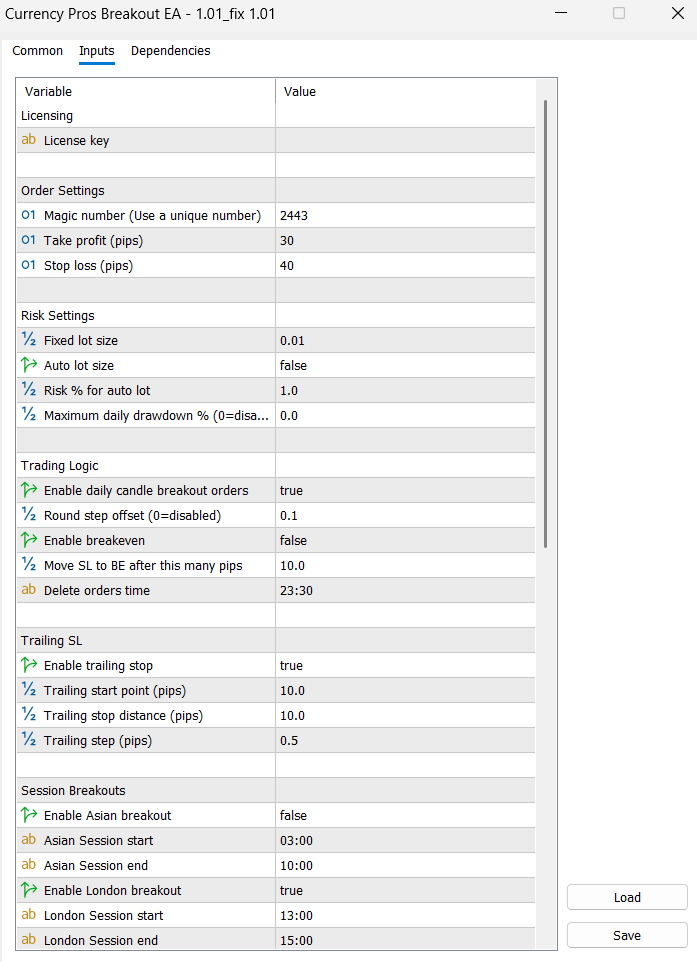
Task: Click integer icon next to Magic number
Action: pos(28,215)
